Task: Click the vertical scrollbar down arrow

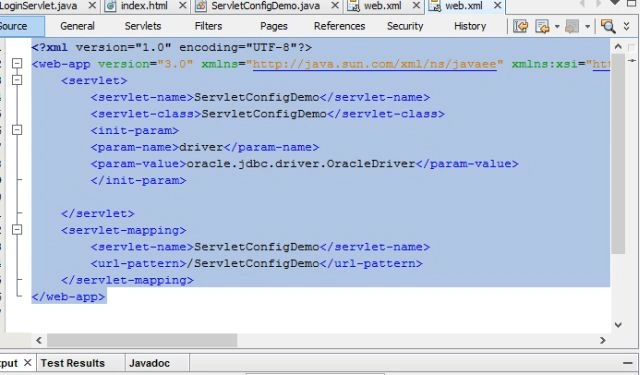Action: (x=618, y=325)
